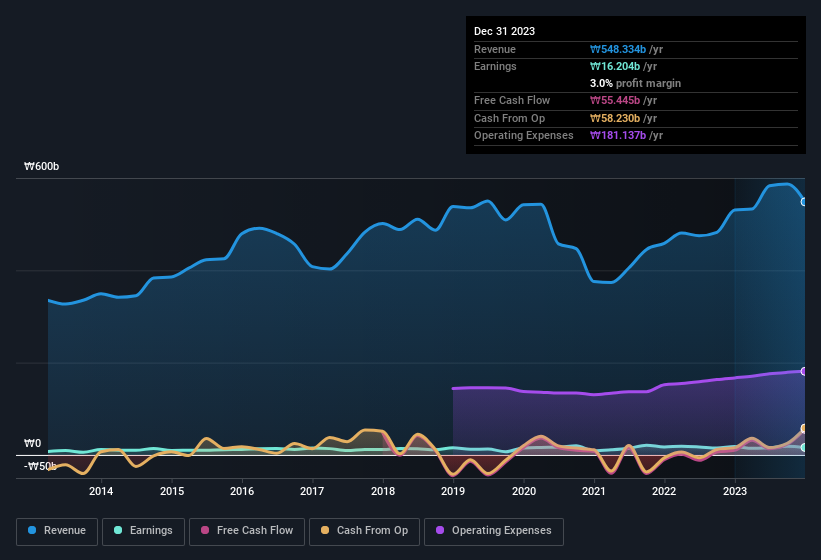Click the Revenue endpoint marker on the blue line

(804, 202)
